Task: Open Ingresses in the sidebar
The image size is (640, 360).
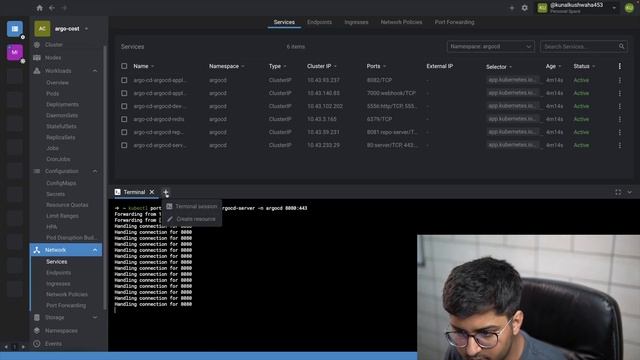Action: (58, 283)
